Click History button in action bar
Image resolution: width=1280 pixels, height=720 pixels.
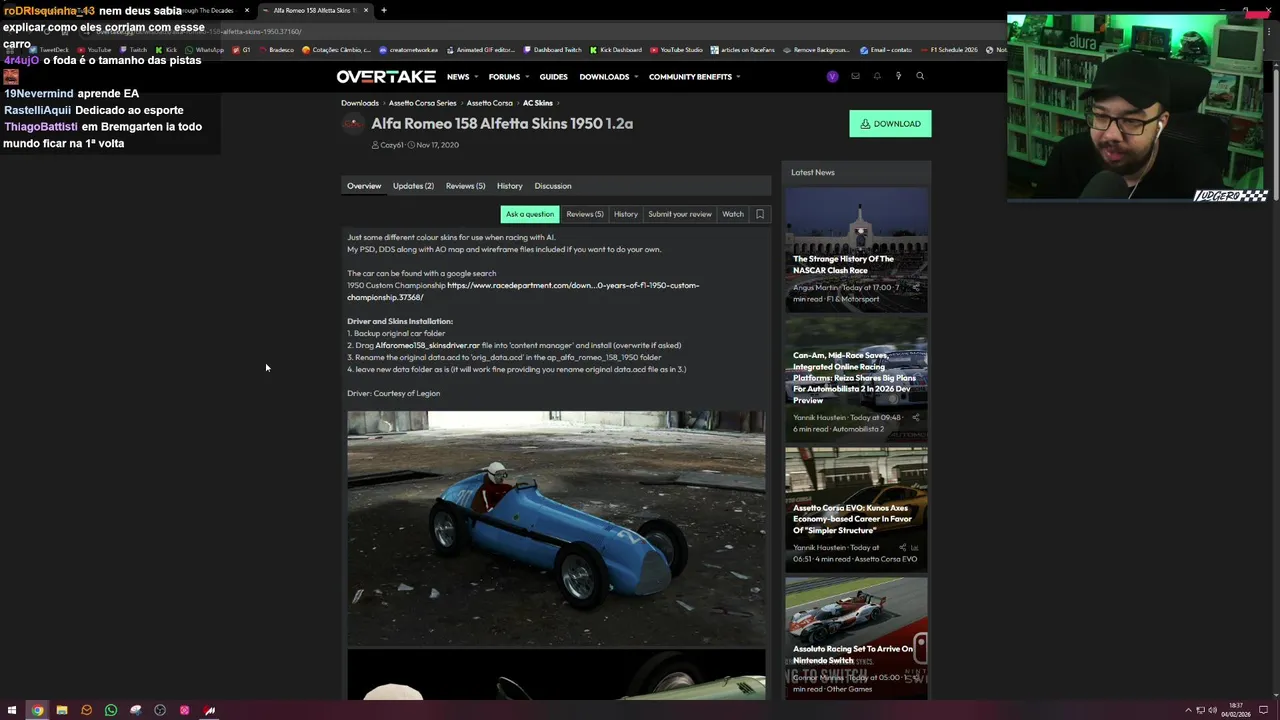click(x=626, y=214)
